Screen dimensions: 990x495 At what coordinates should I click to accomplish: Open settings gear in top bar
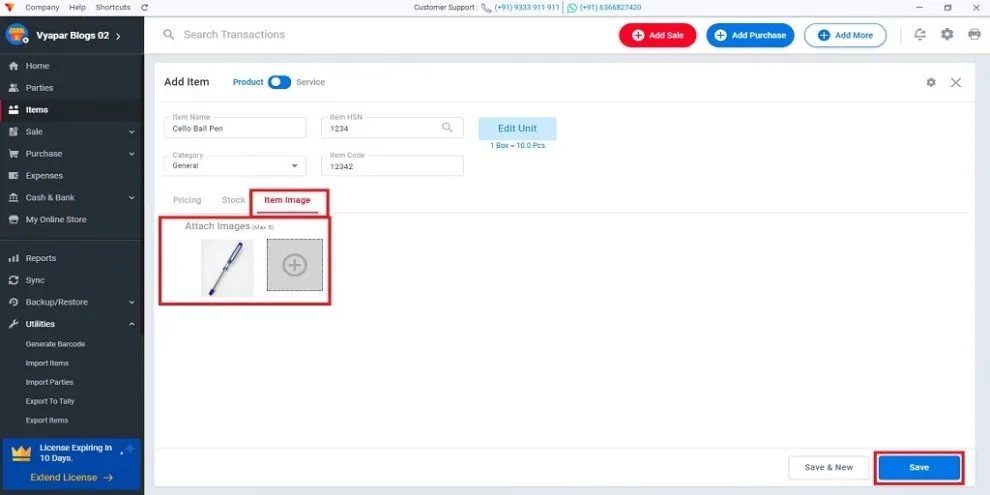coord(947,35)
